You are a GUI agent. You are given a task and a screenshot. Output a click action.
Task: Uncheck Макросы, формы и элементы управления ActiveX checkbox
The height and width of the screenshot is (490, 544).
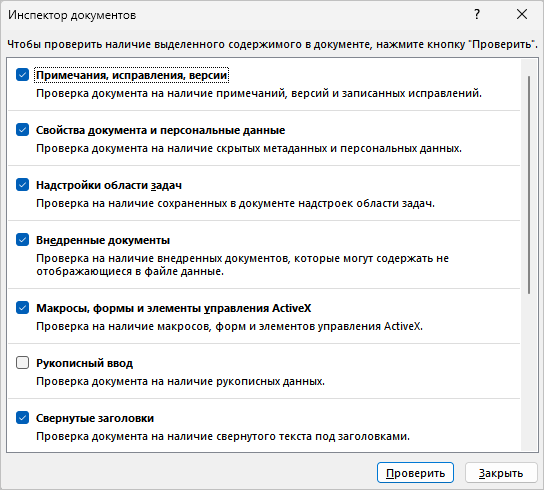coord(23,308)
